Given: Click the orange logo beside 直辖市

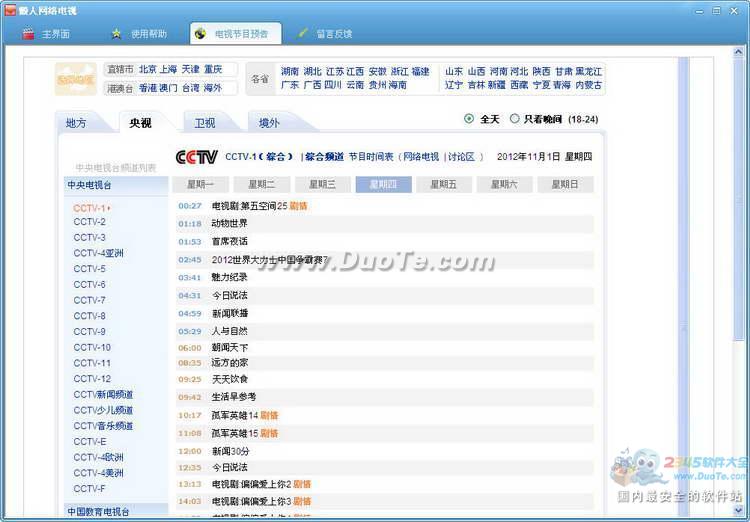Looking at the screenshot, I should point(76,79).
